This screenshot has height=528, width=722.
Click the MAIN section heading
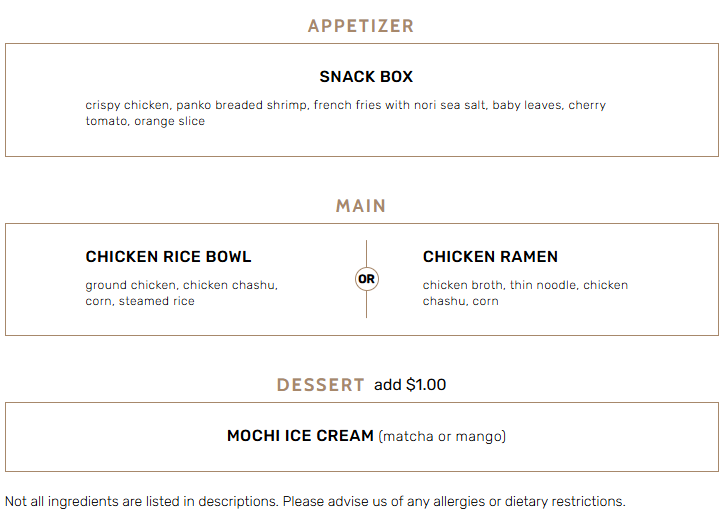point(361,206)
